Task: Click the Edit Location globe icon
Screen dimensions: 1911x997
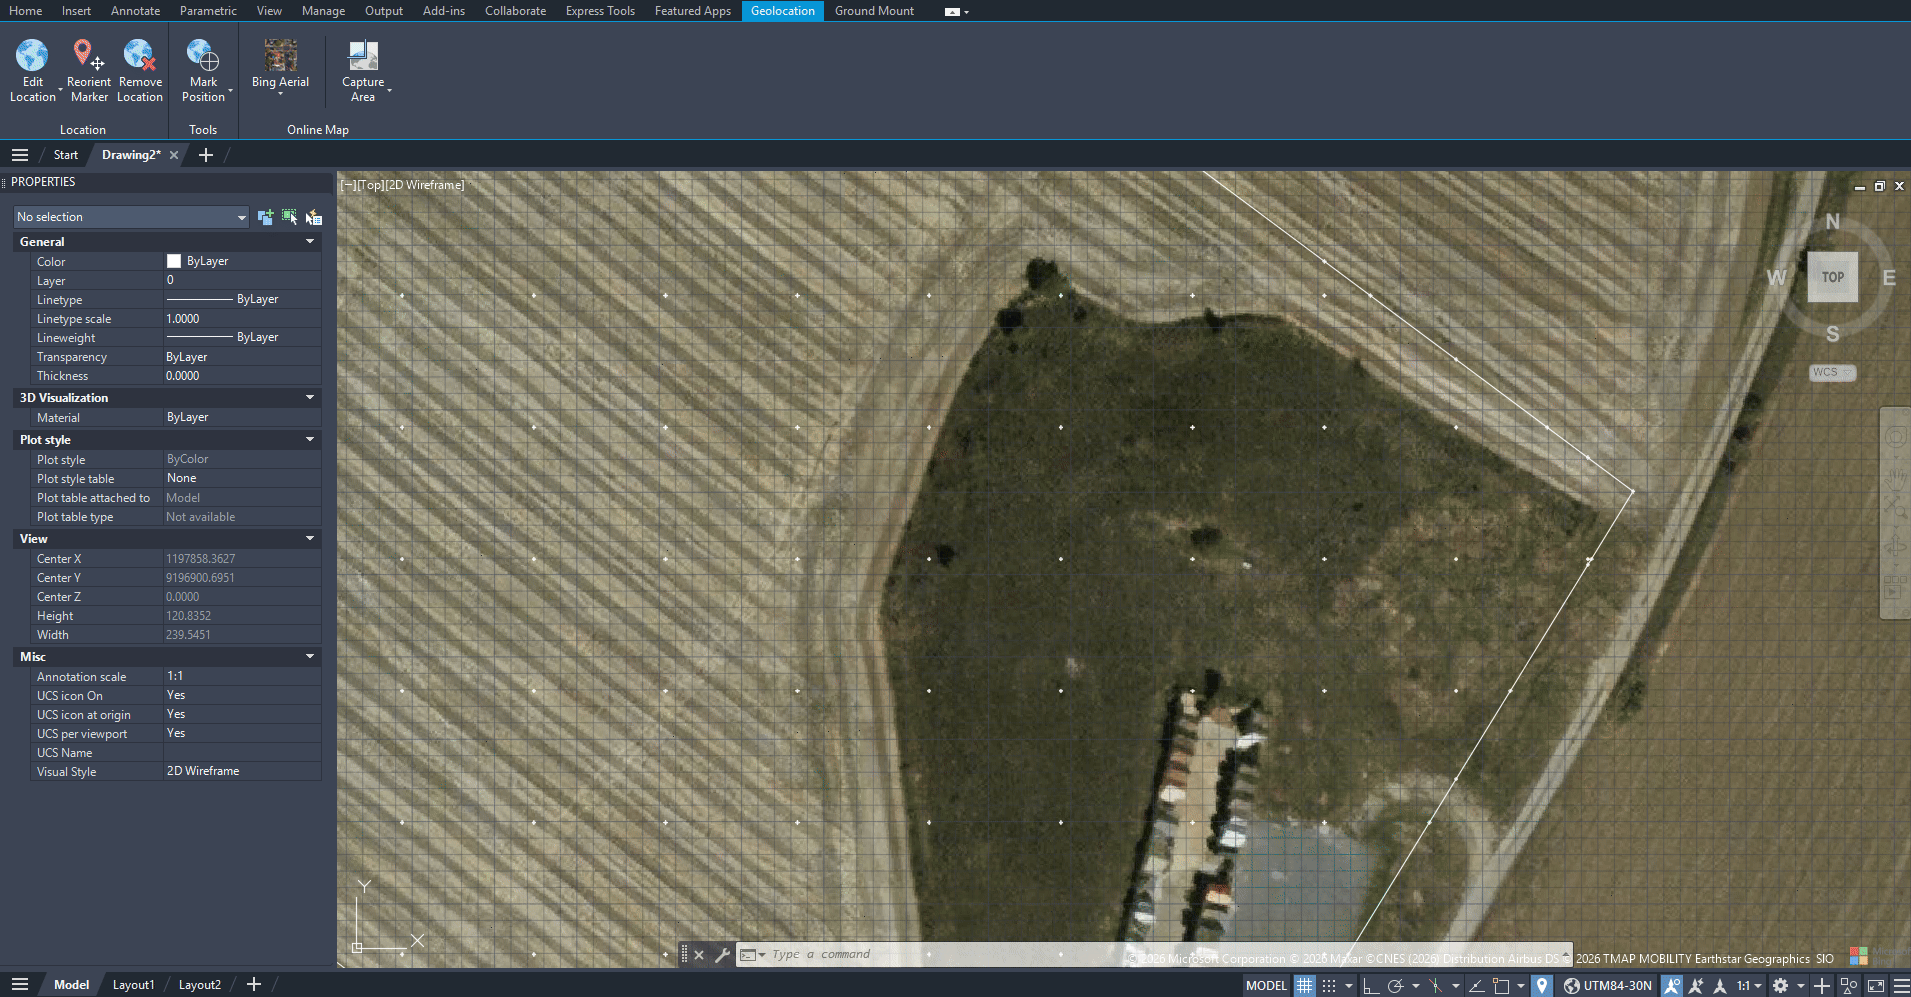Action: point(32,56)
